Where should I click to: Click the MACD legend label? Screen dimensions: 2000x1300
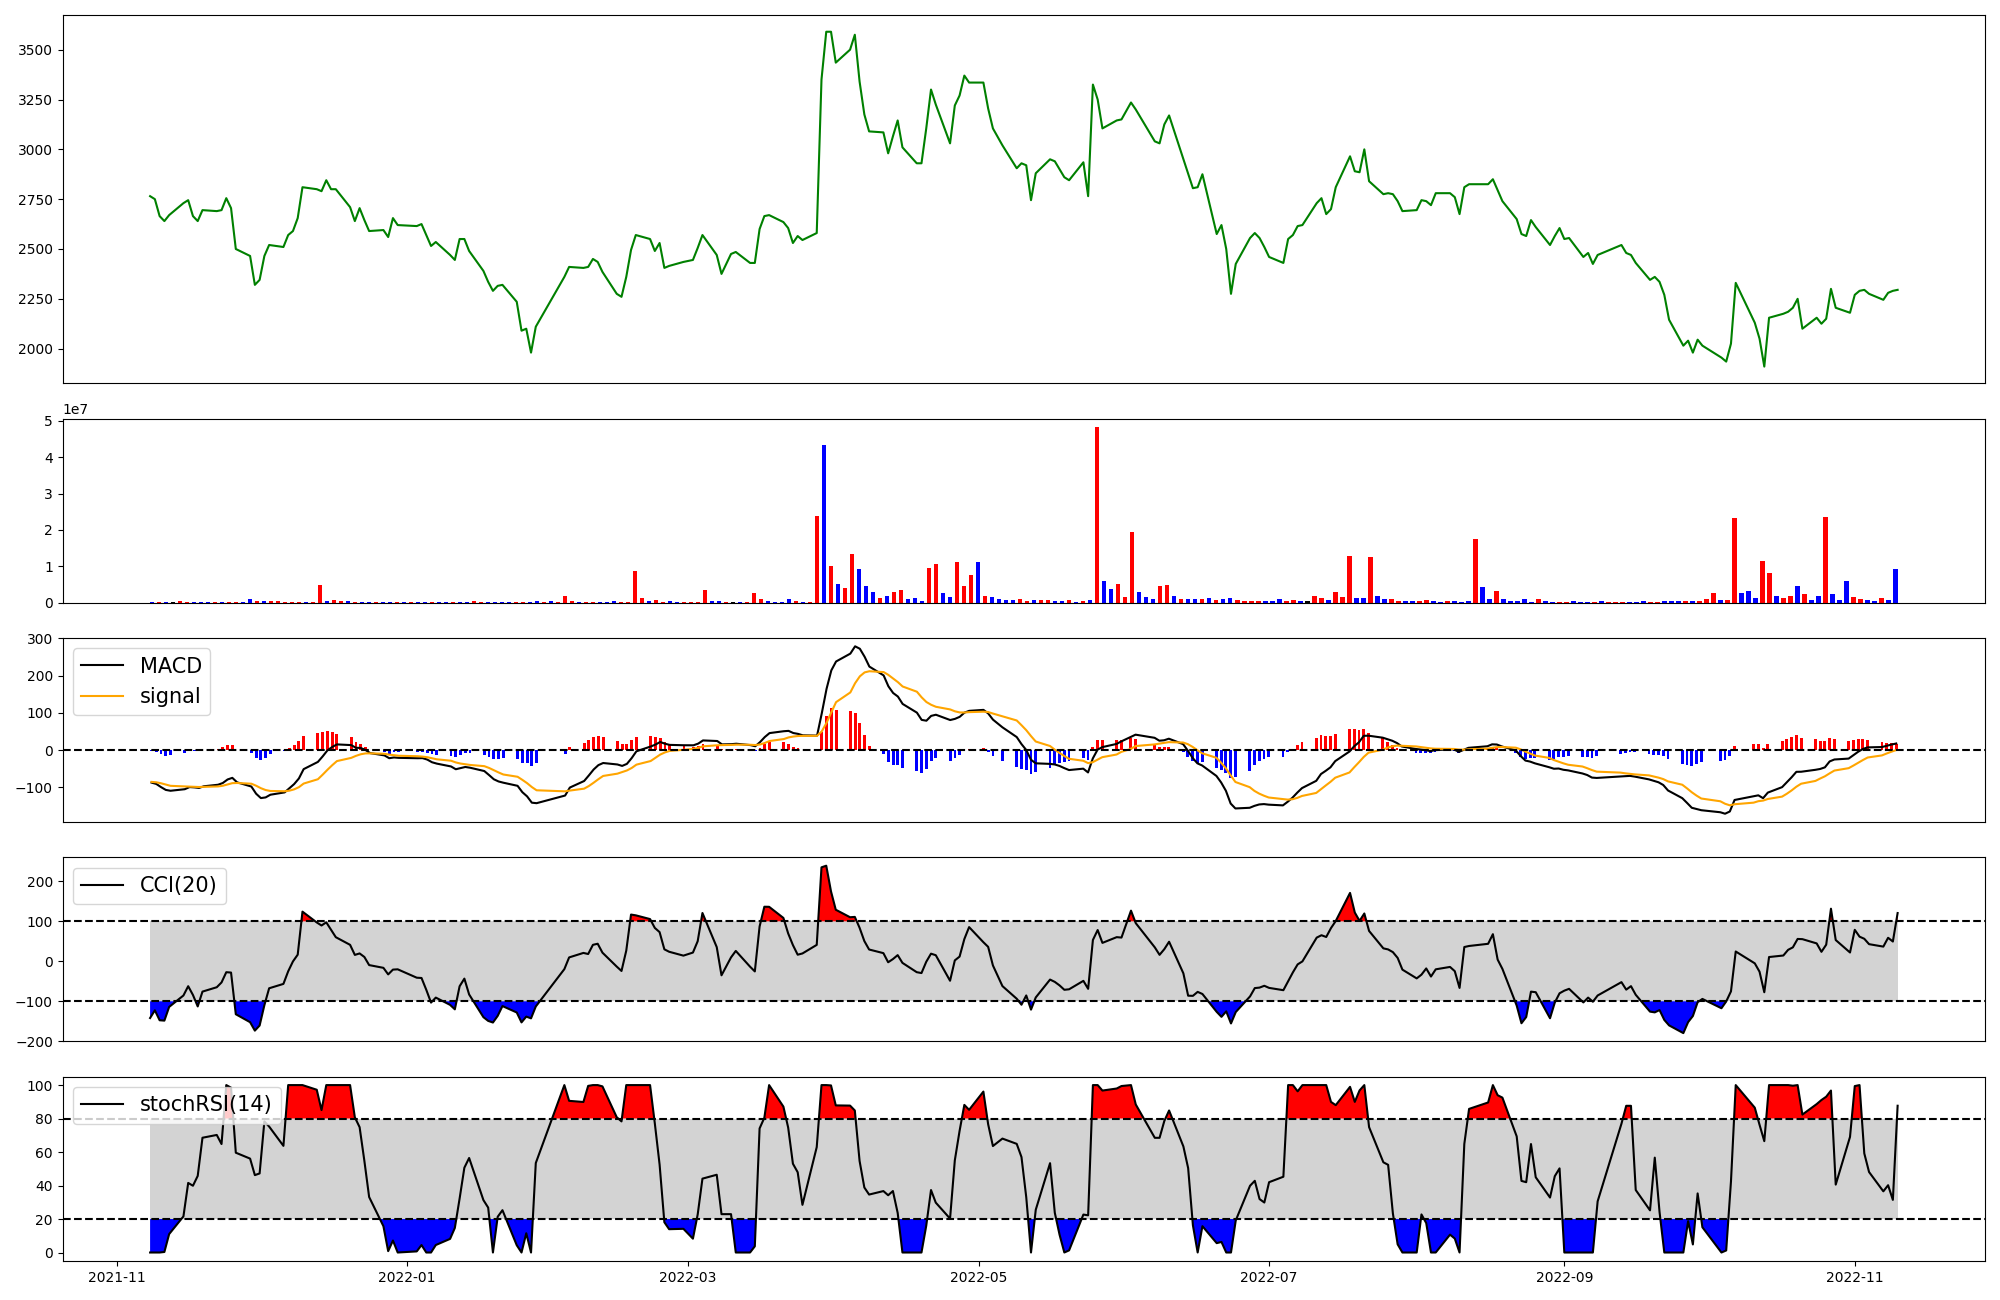[x=170, y=666]
